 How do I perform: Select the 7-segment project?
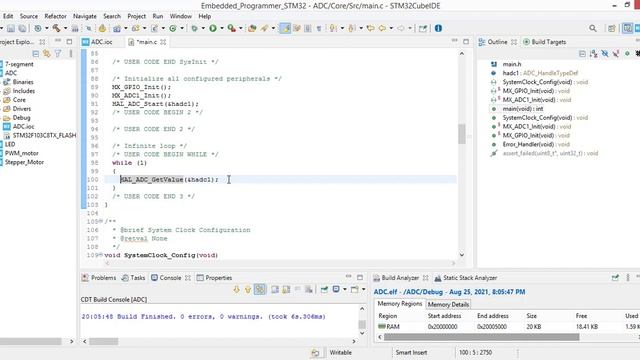click(x=19, y=64)
